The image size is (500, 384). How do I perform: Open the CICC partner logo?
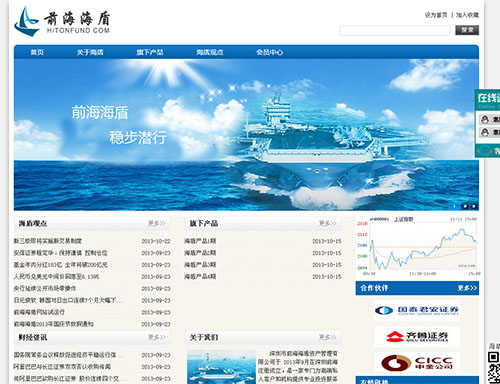click(x=417, y=362)
